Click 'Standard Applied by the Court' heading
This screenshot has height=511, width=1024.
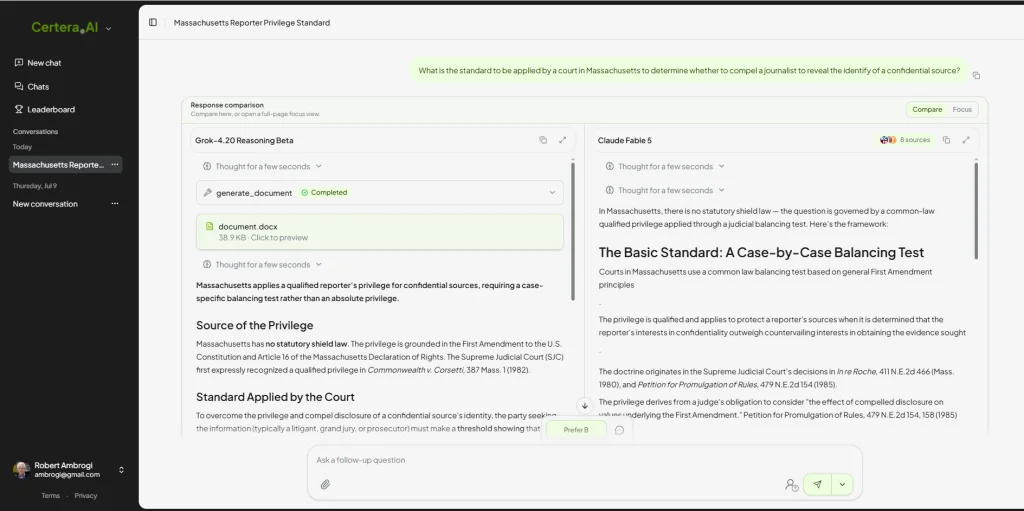click(x=275, y=397)
